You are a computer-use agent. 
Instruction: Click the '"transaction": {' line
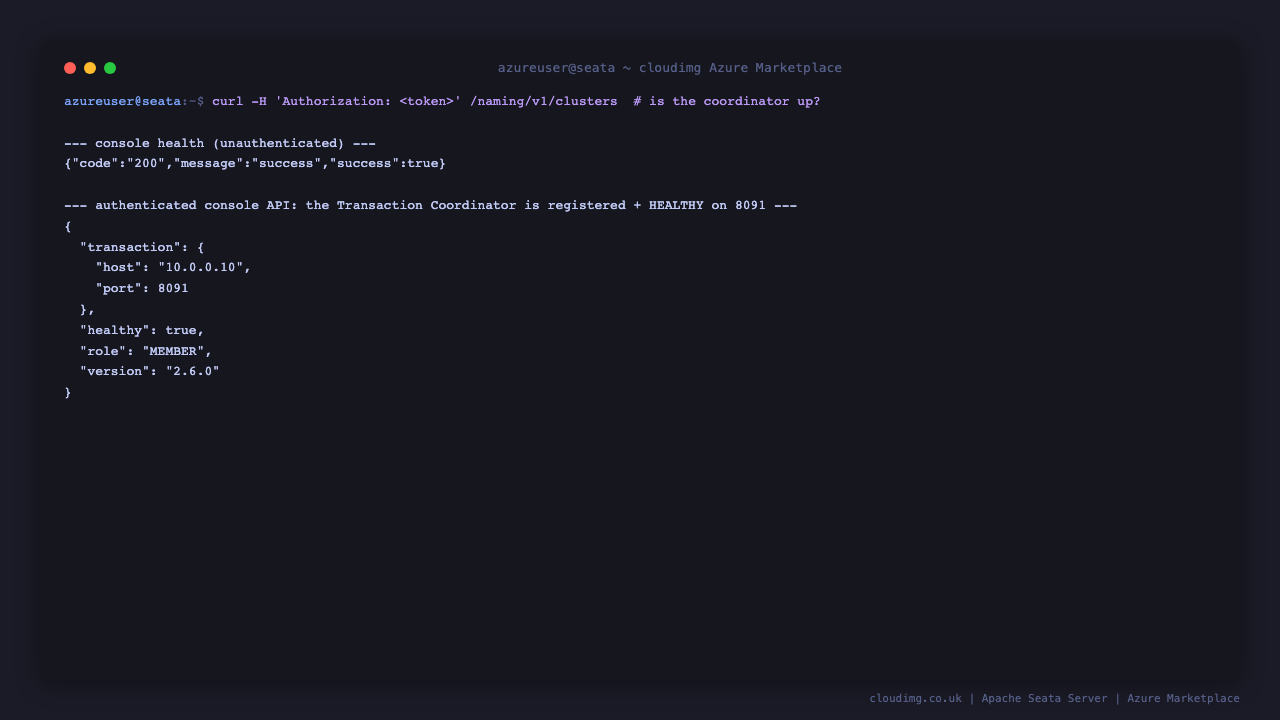[142, 247]
